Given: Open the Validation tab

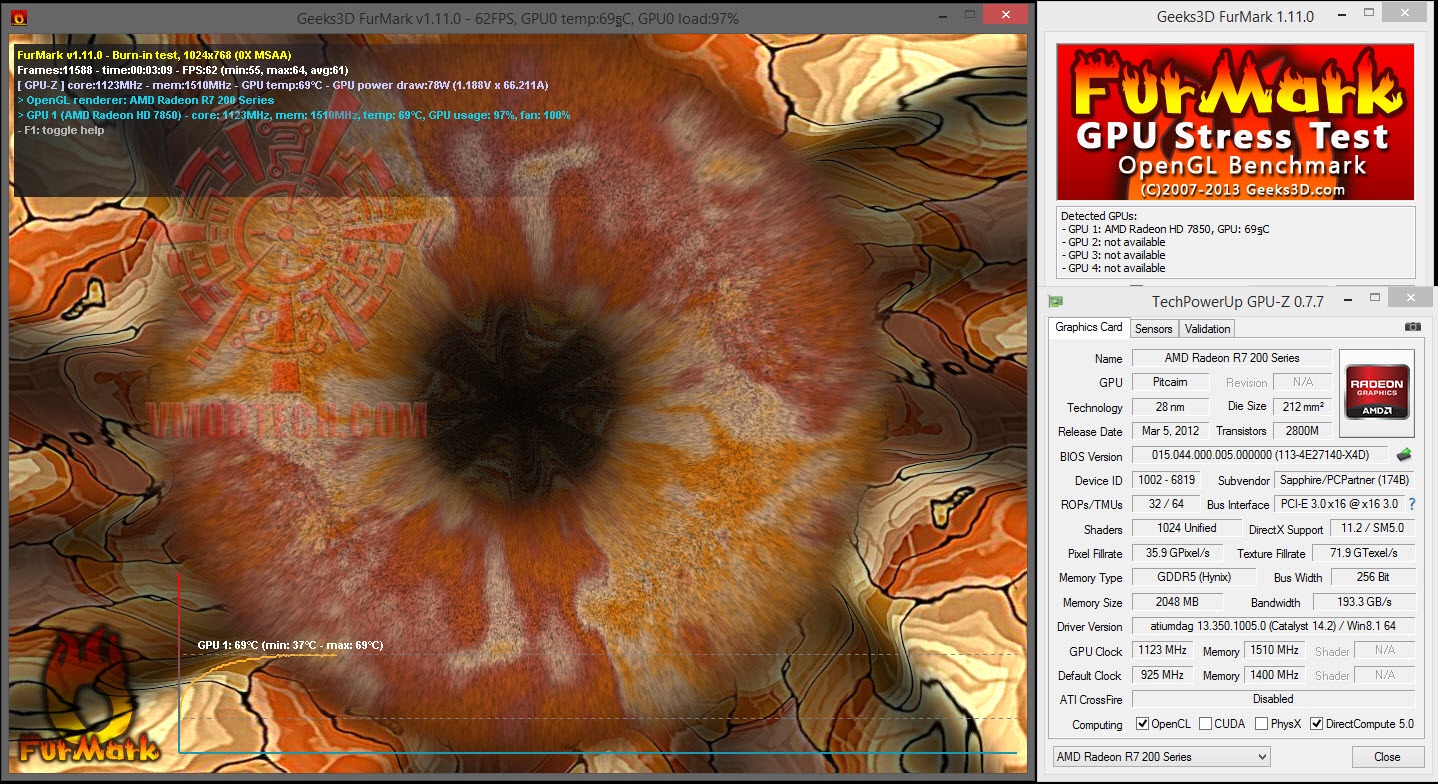Looking at the screenshot, I should coord(1207,328).
